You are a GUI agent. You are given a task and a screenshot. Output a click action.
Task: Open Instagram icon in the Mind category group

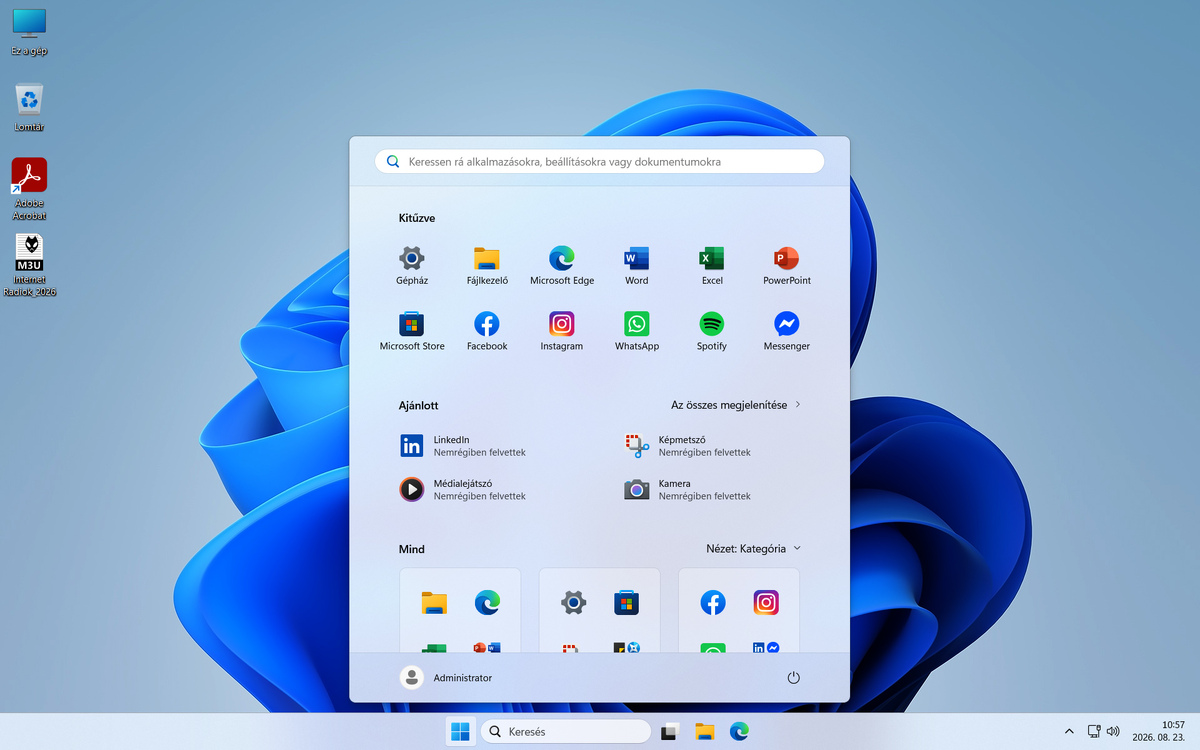pos(766,603)
